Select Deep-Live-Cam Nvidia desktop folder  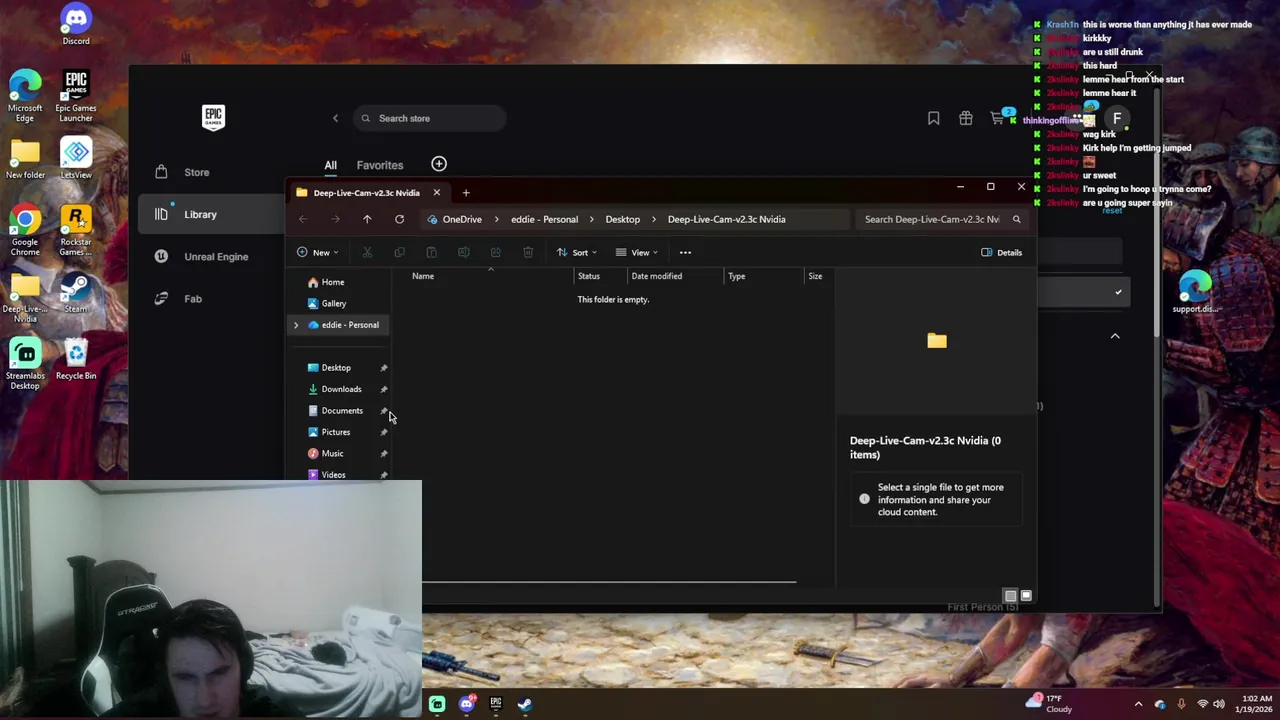click(x=25, y=298)
